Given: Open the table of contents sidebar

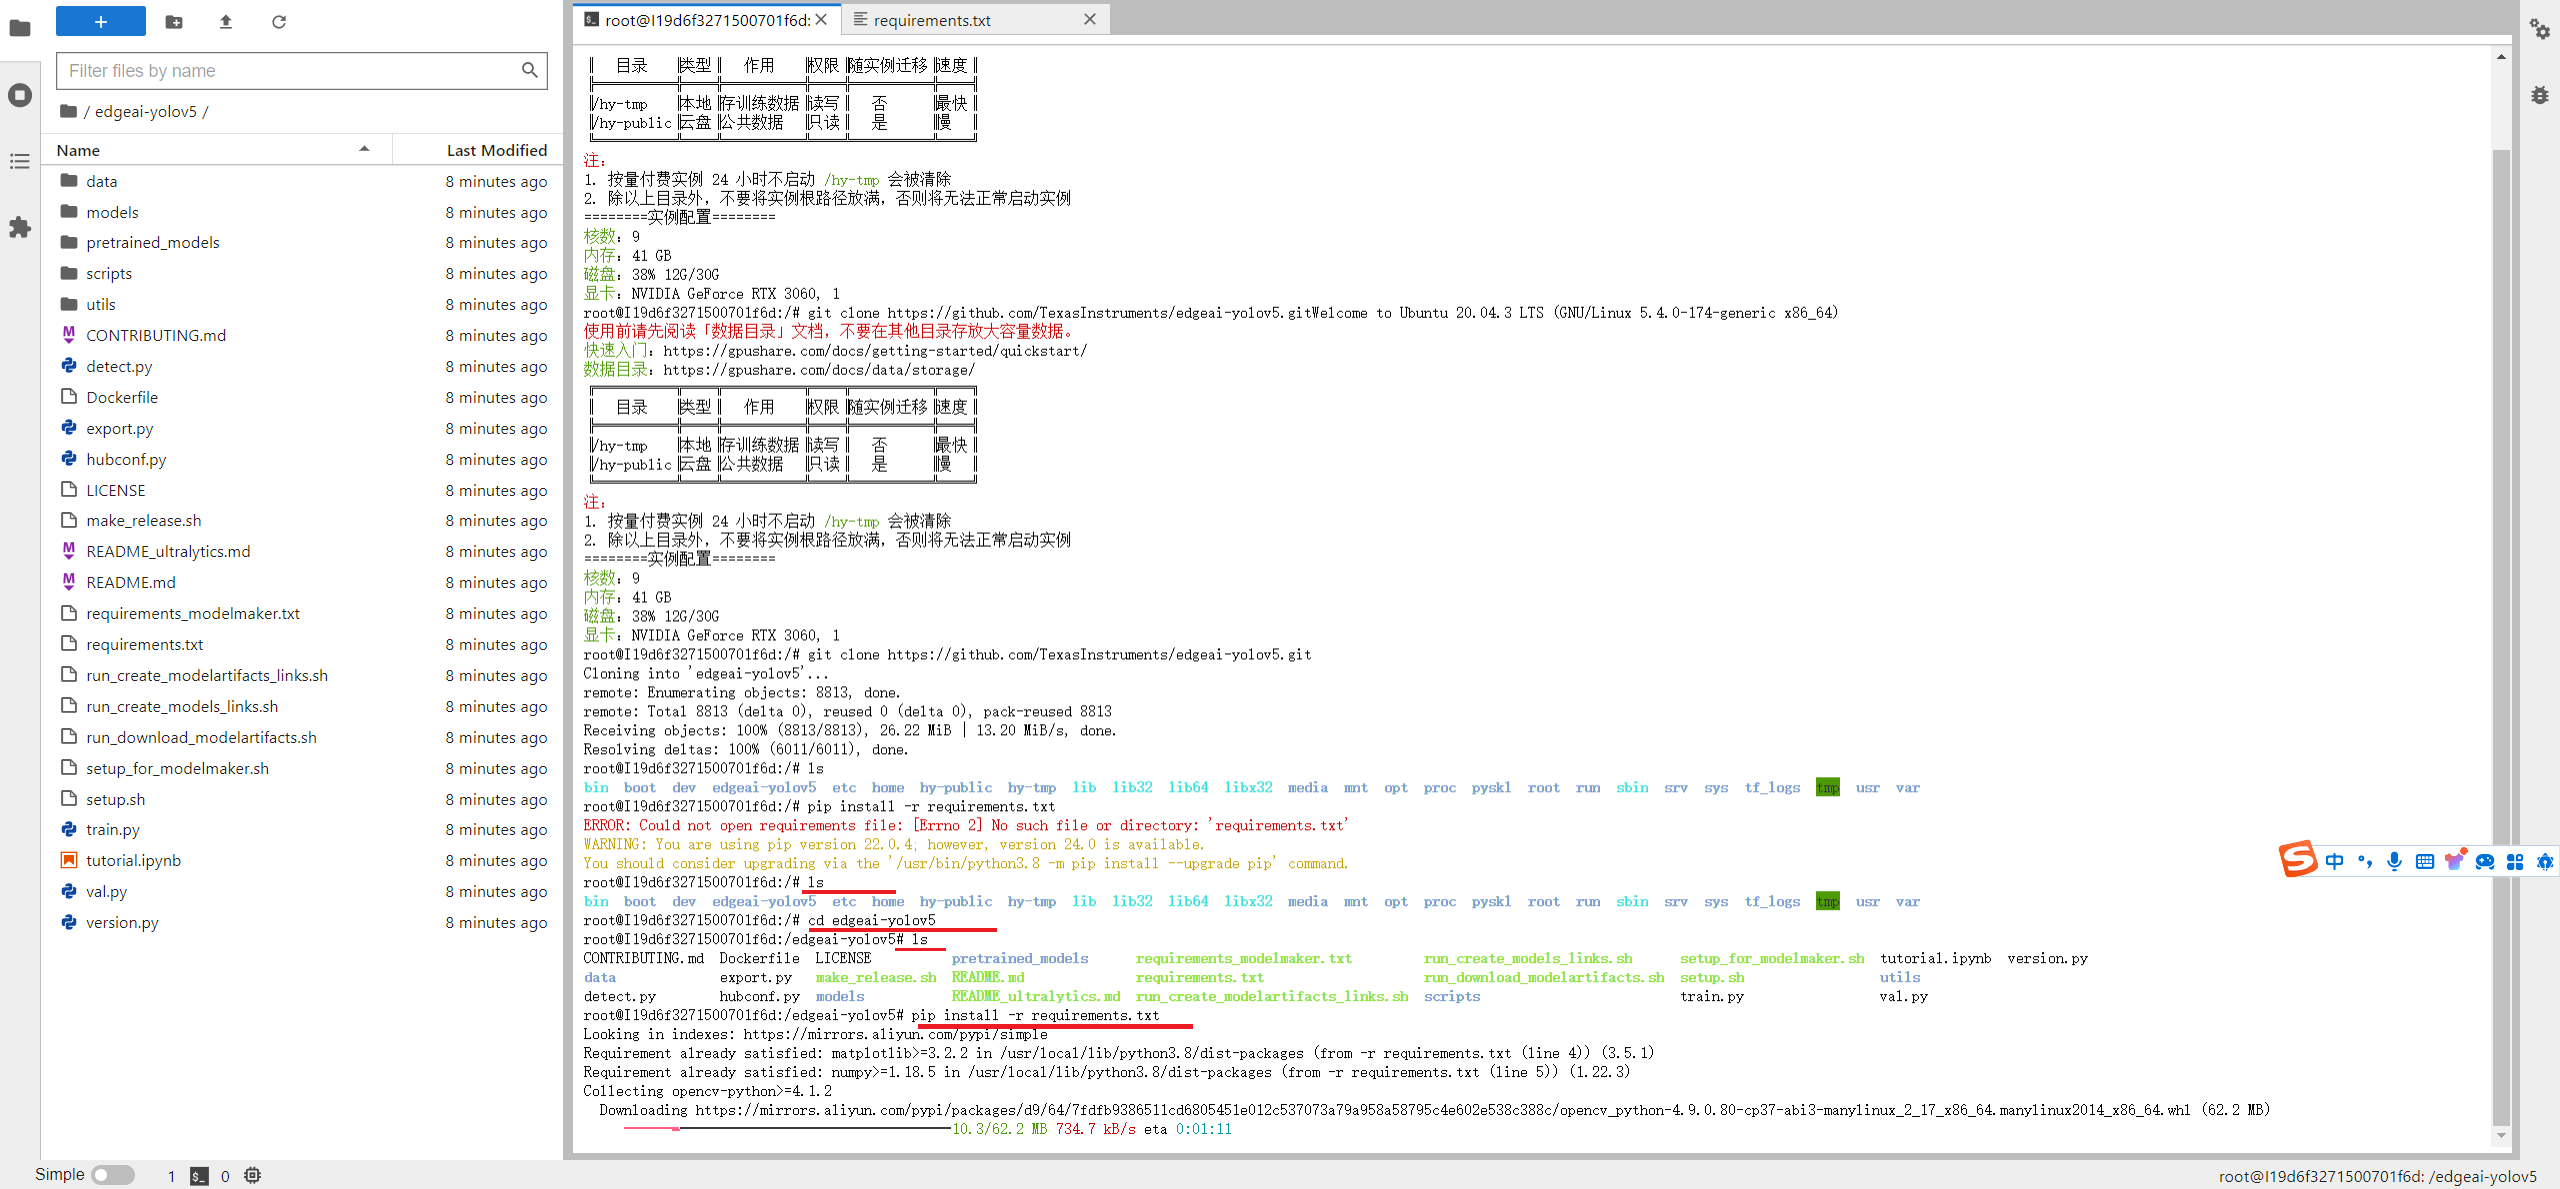Looking at the screenshot, I should pos(20,161).
